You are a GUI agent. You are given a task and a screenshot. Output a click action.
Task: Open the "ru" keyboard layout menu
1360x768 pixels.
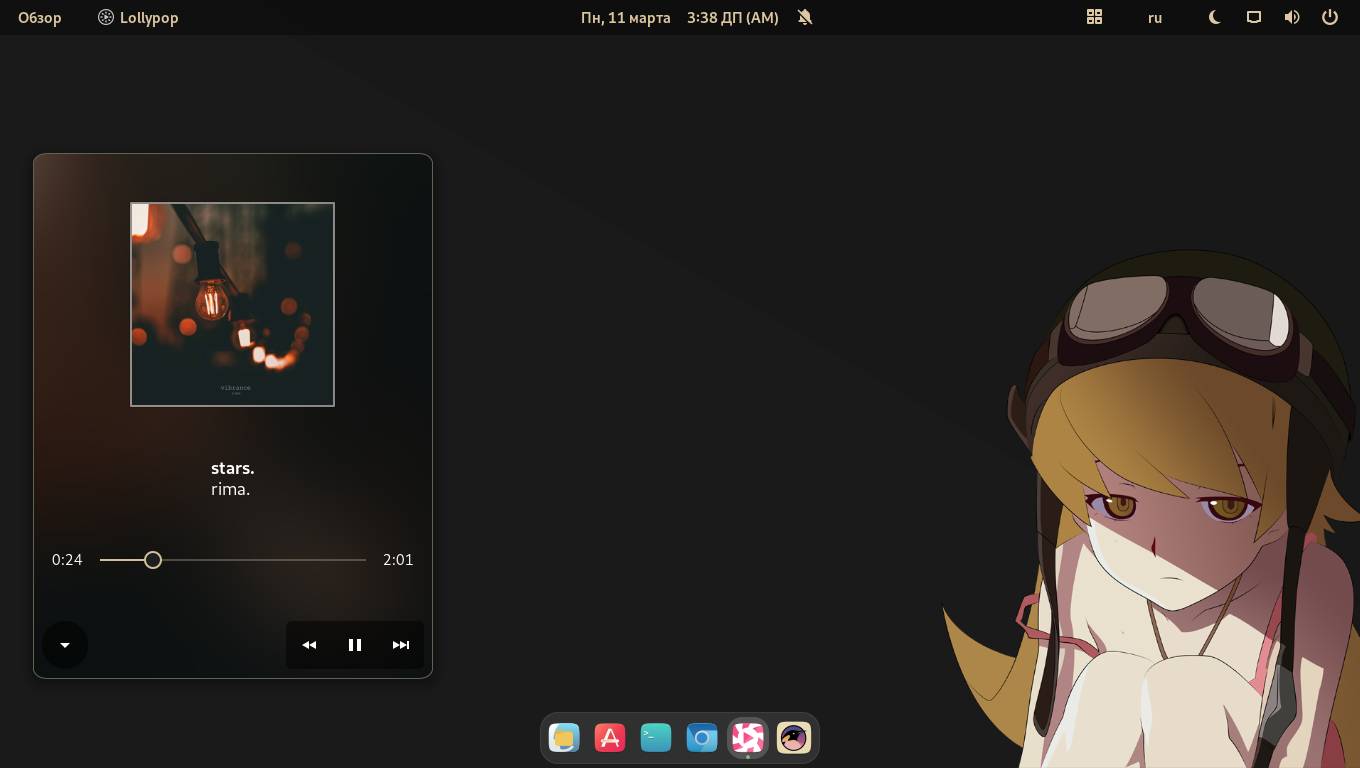[x=1155, y=17]
